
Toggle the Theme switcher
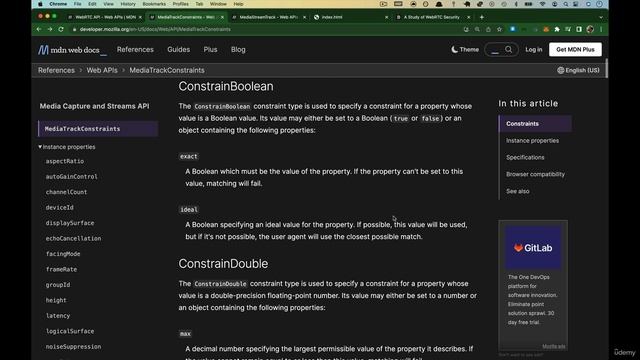click(465, 49)
